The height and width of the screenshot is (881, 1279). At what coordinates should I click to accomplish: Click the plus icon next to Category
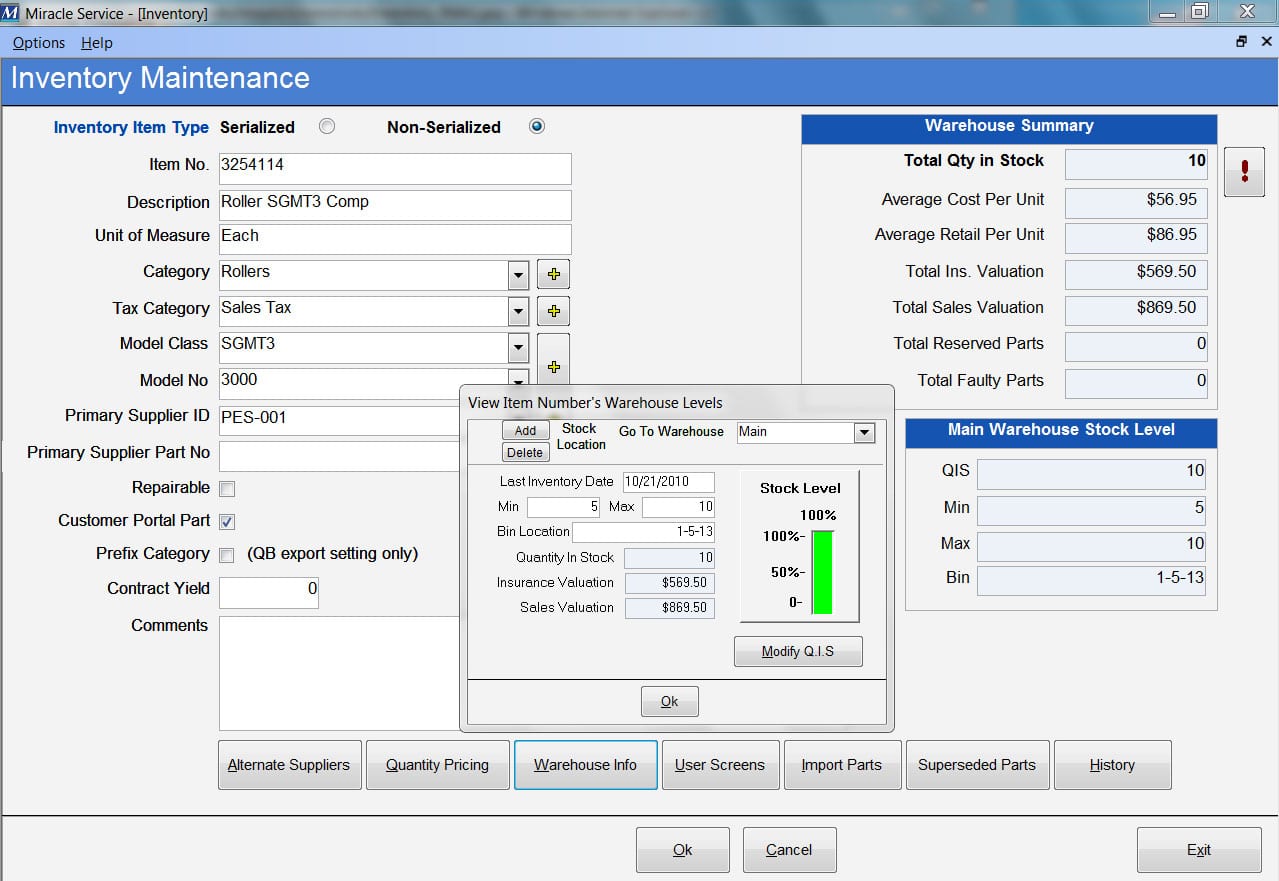coord(553,274)
